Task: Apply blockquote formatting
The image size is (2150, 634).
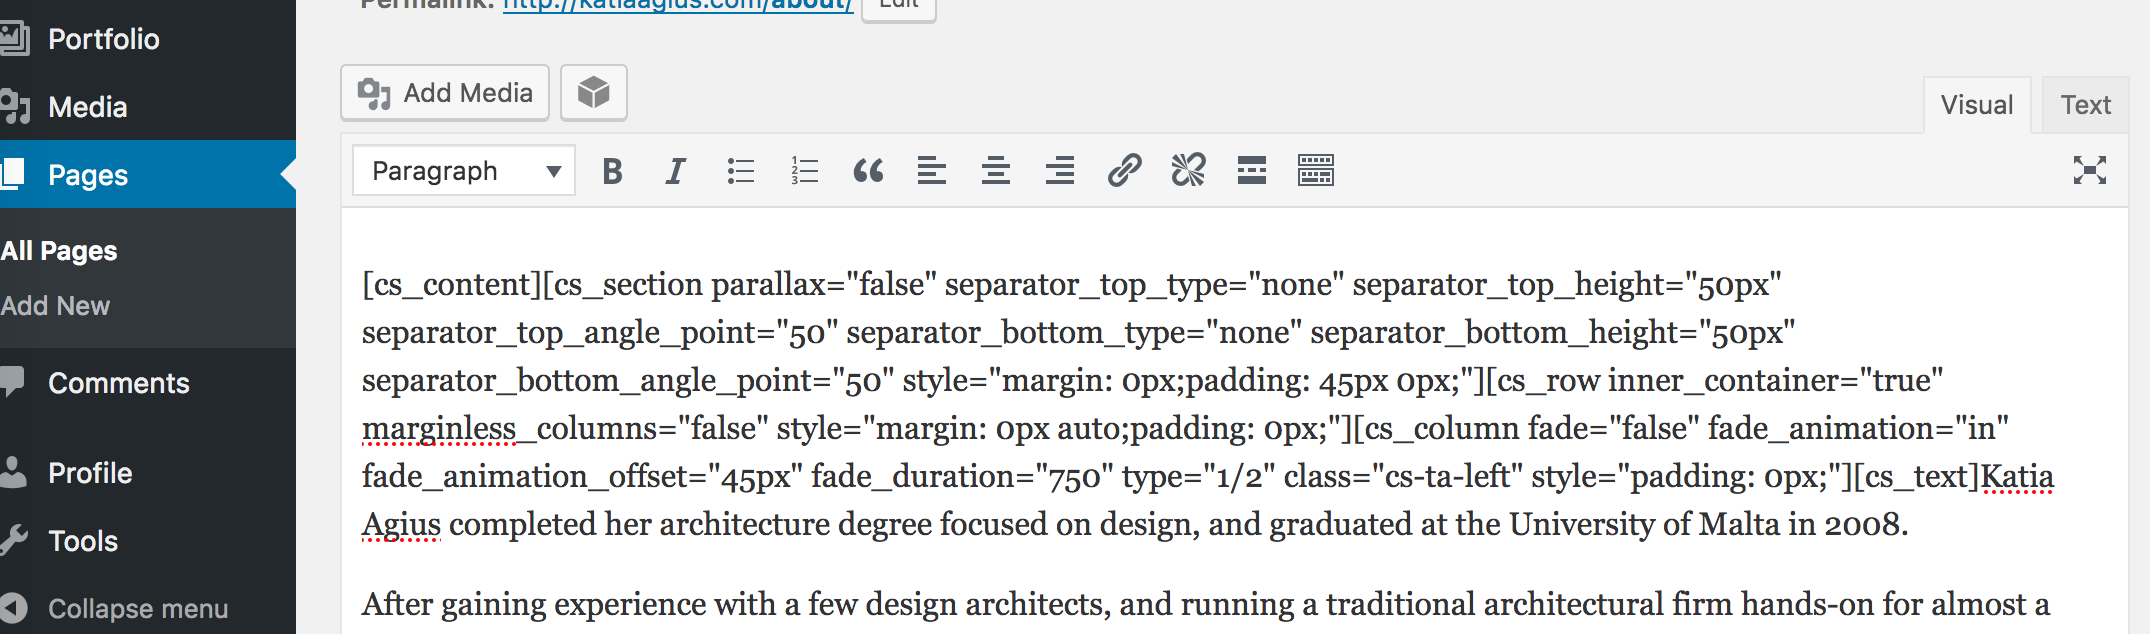Action: click(x=868, y=171)
